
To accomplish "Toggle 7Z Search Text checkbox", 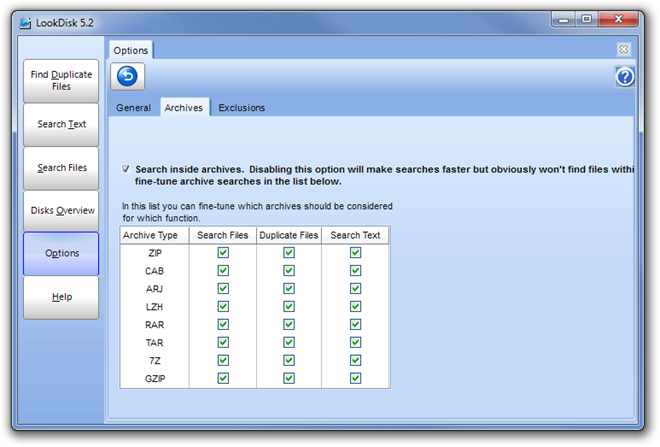I will (x=355, y=361).
